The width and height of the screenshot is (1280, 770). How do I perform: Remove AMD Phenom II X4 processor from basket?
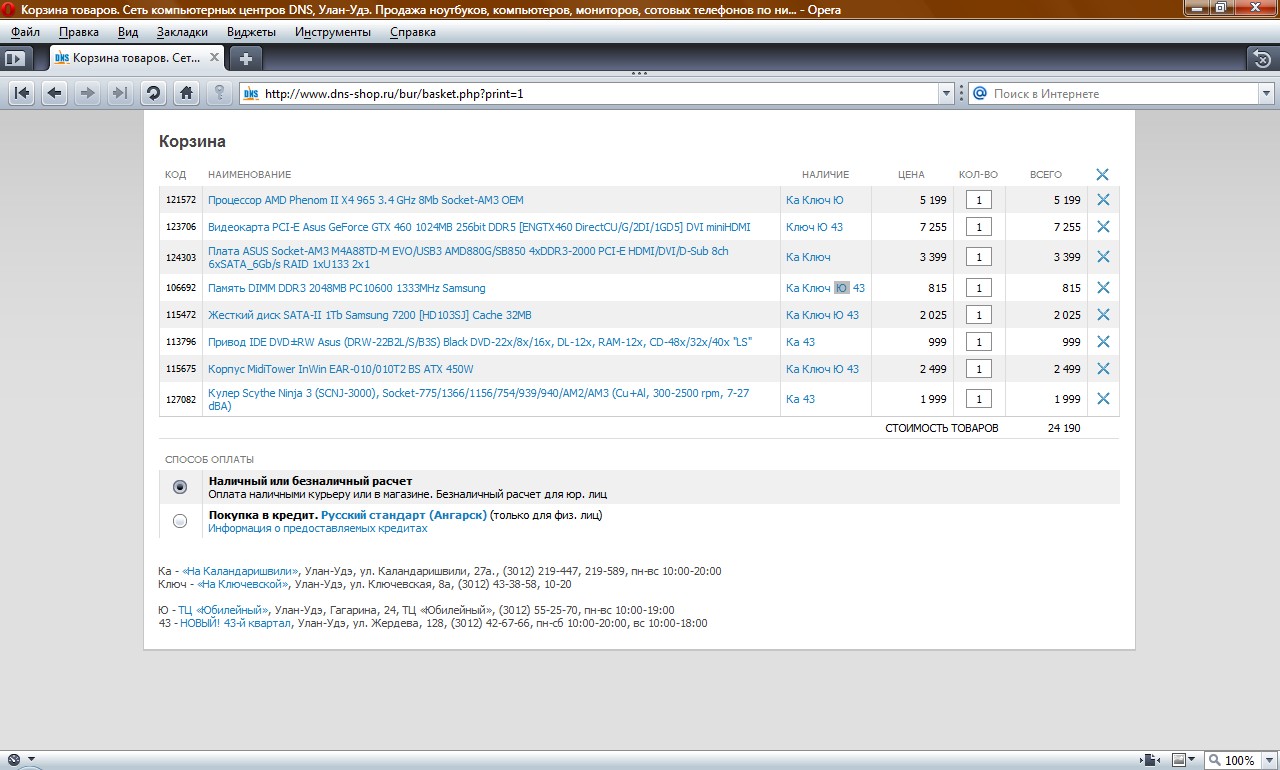coord(1103,200)
